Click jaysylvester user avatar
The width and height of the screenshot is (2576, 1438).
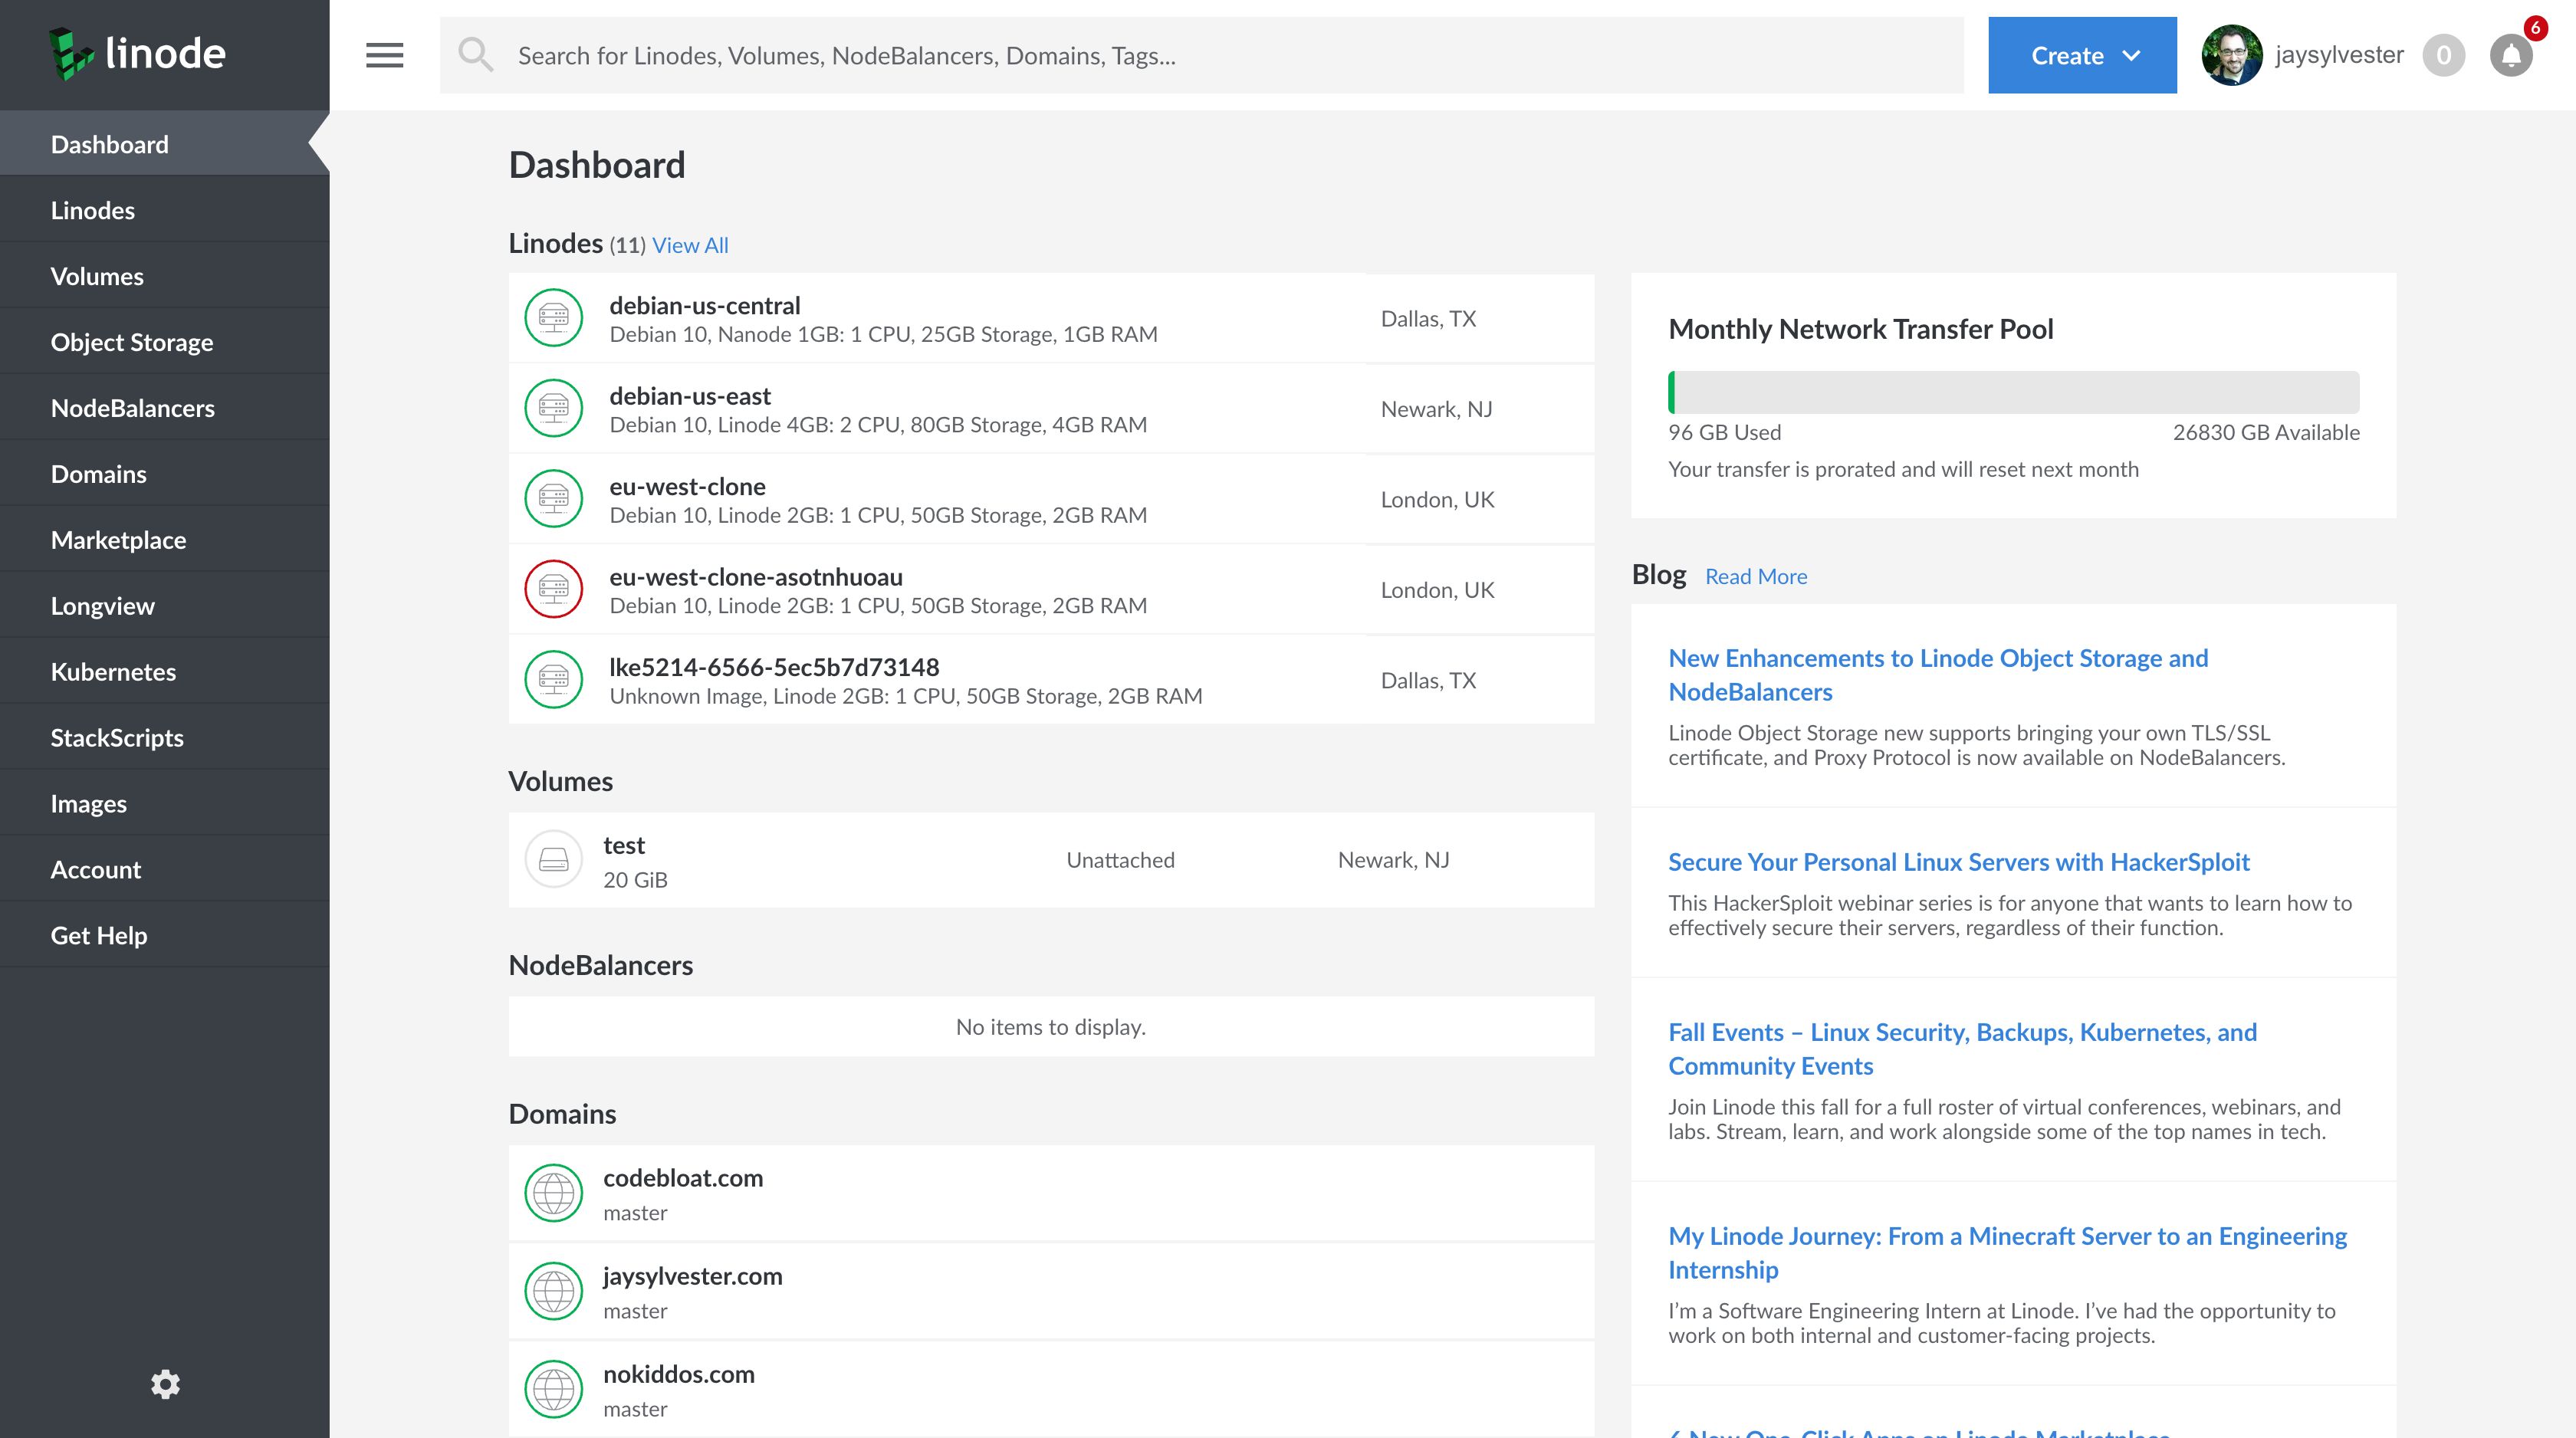pyautogui.click(x=2231, y=55)
